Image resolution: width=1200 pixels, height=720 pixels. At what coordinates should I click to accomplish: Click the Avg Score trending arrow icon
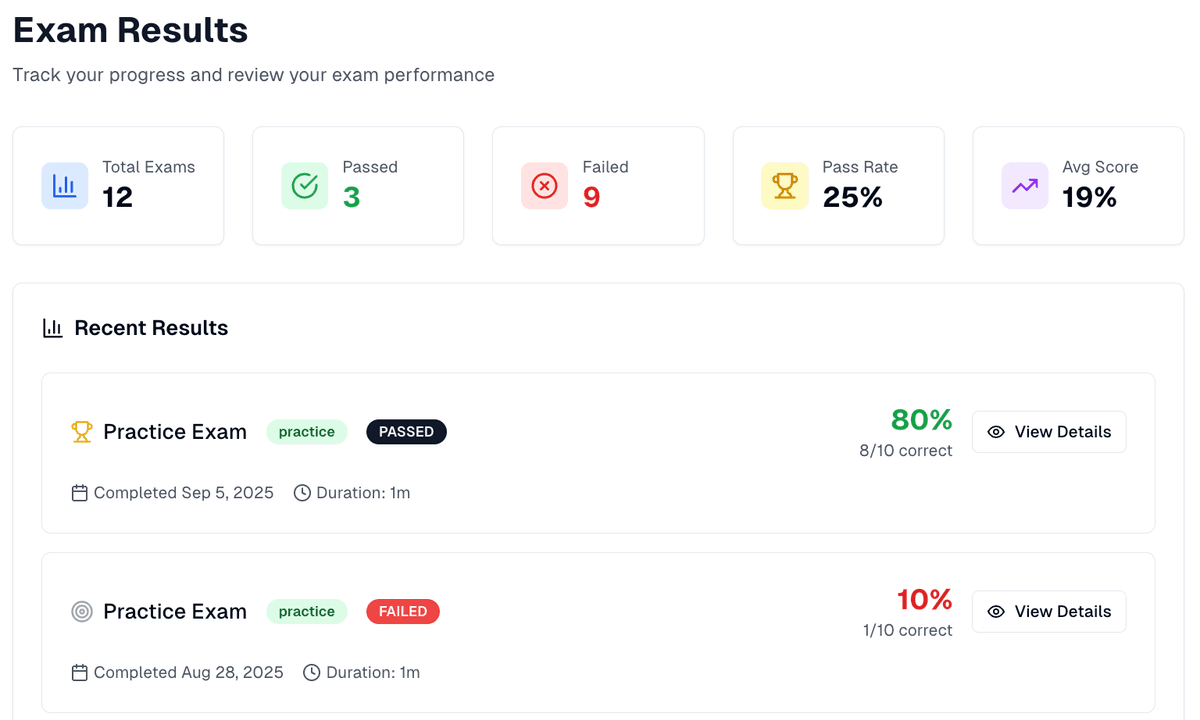[x=1025, y=186]
